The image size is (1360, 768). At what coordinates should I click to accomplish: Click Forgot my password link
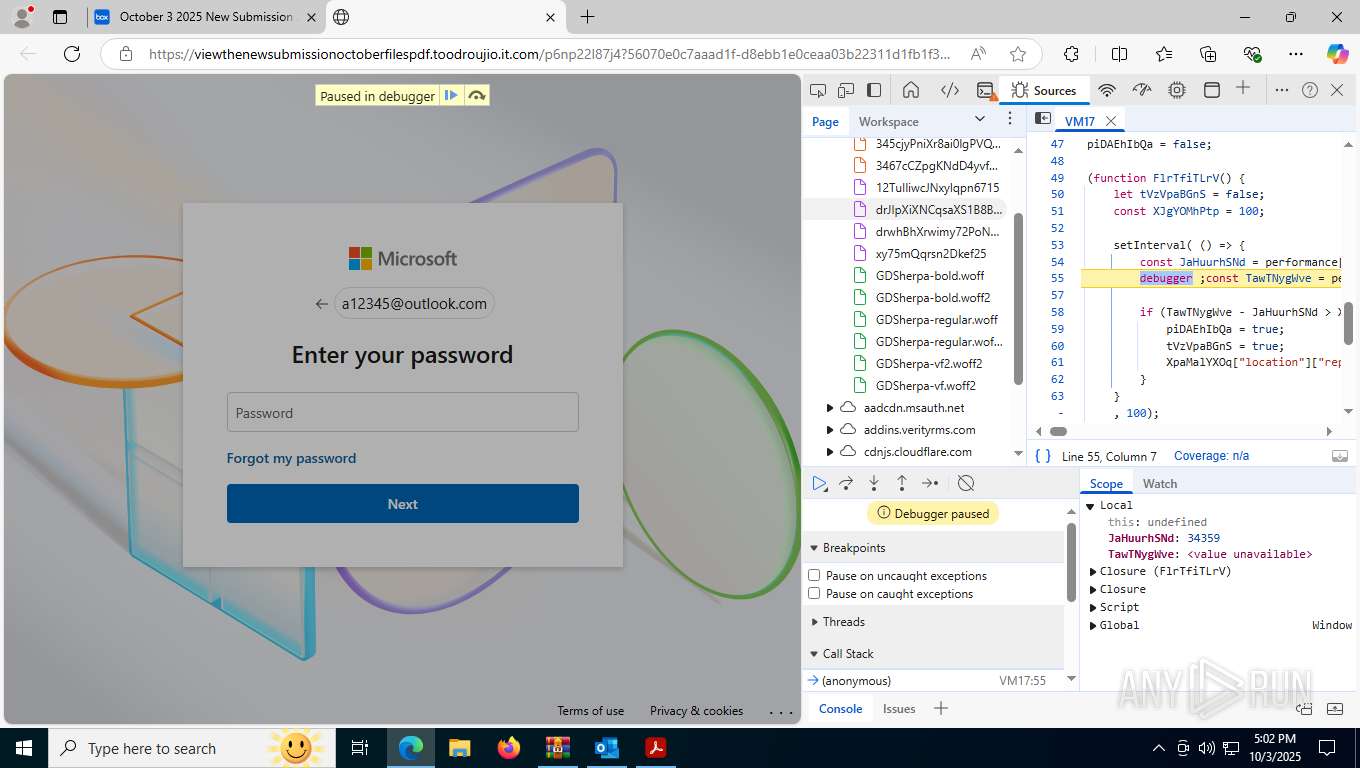pyautogui.click(x=291, y=458)
